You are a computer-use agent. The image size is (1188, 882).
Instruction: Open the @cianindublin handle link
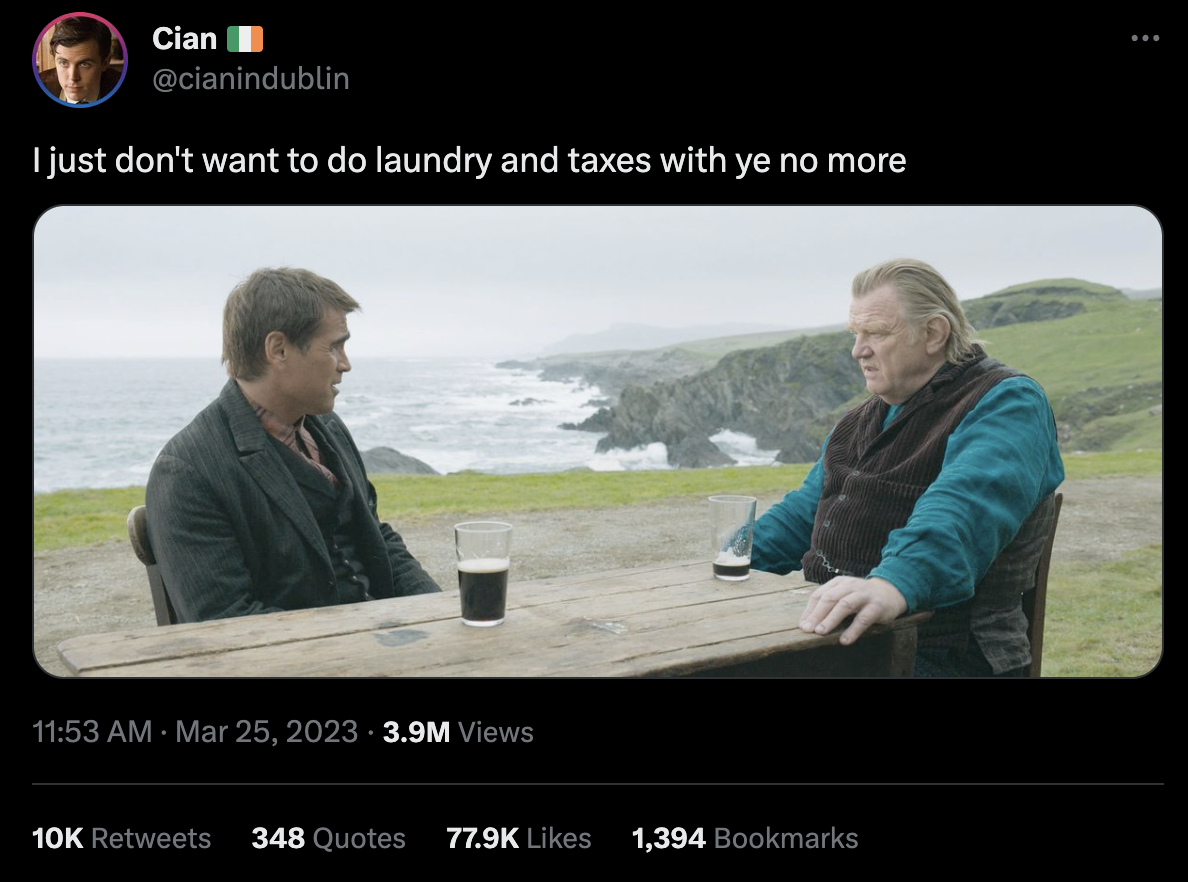pos(251,79)
